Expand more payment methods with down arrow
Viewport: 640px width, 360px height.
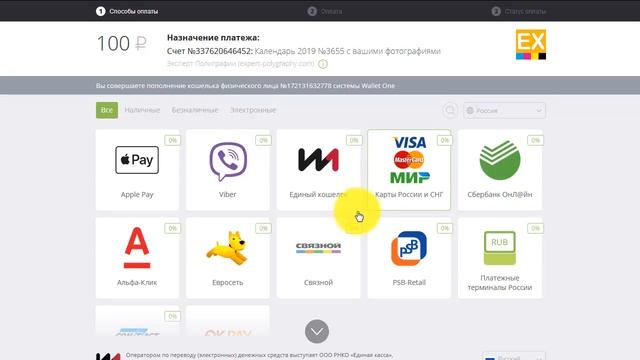[317, 331]
